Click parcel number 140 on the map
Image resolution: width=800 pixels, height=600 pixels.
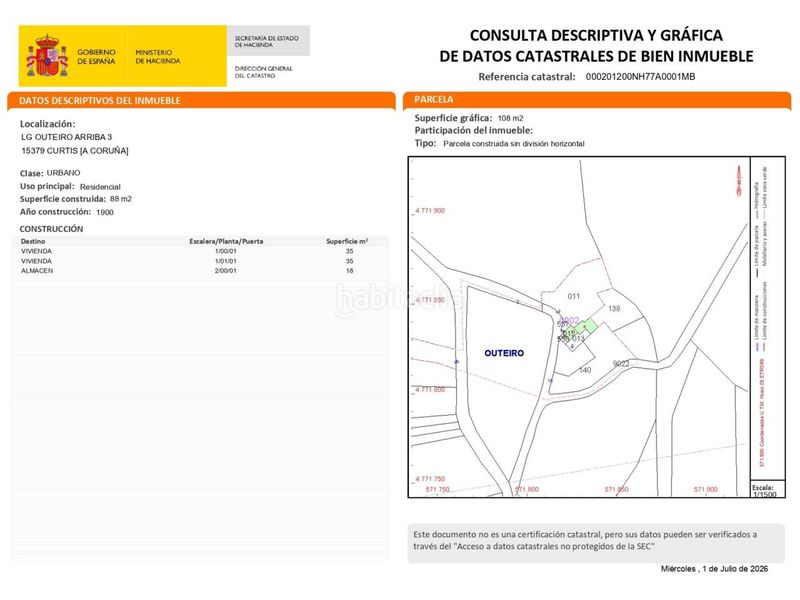[585, 370]
